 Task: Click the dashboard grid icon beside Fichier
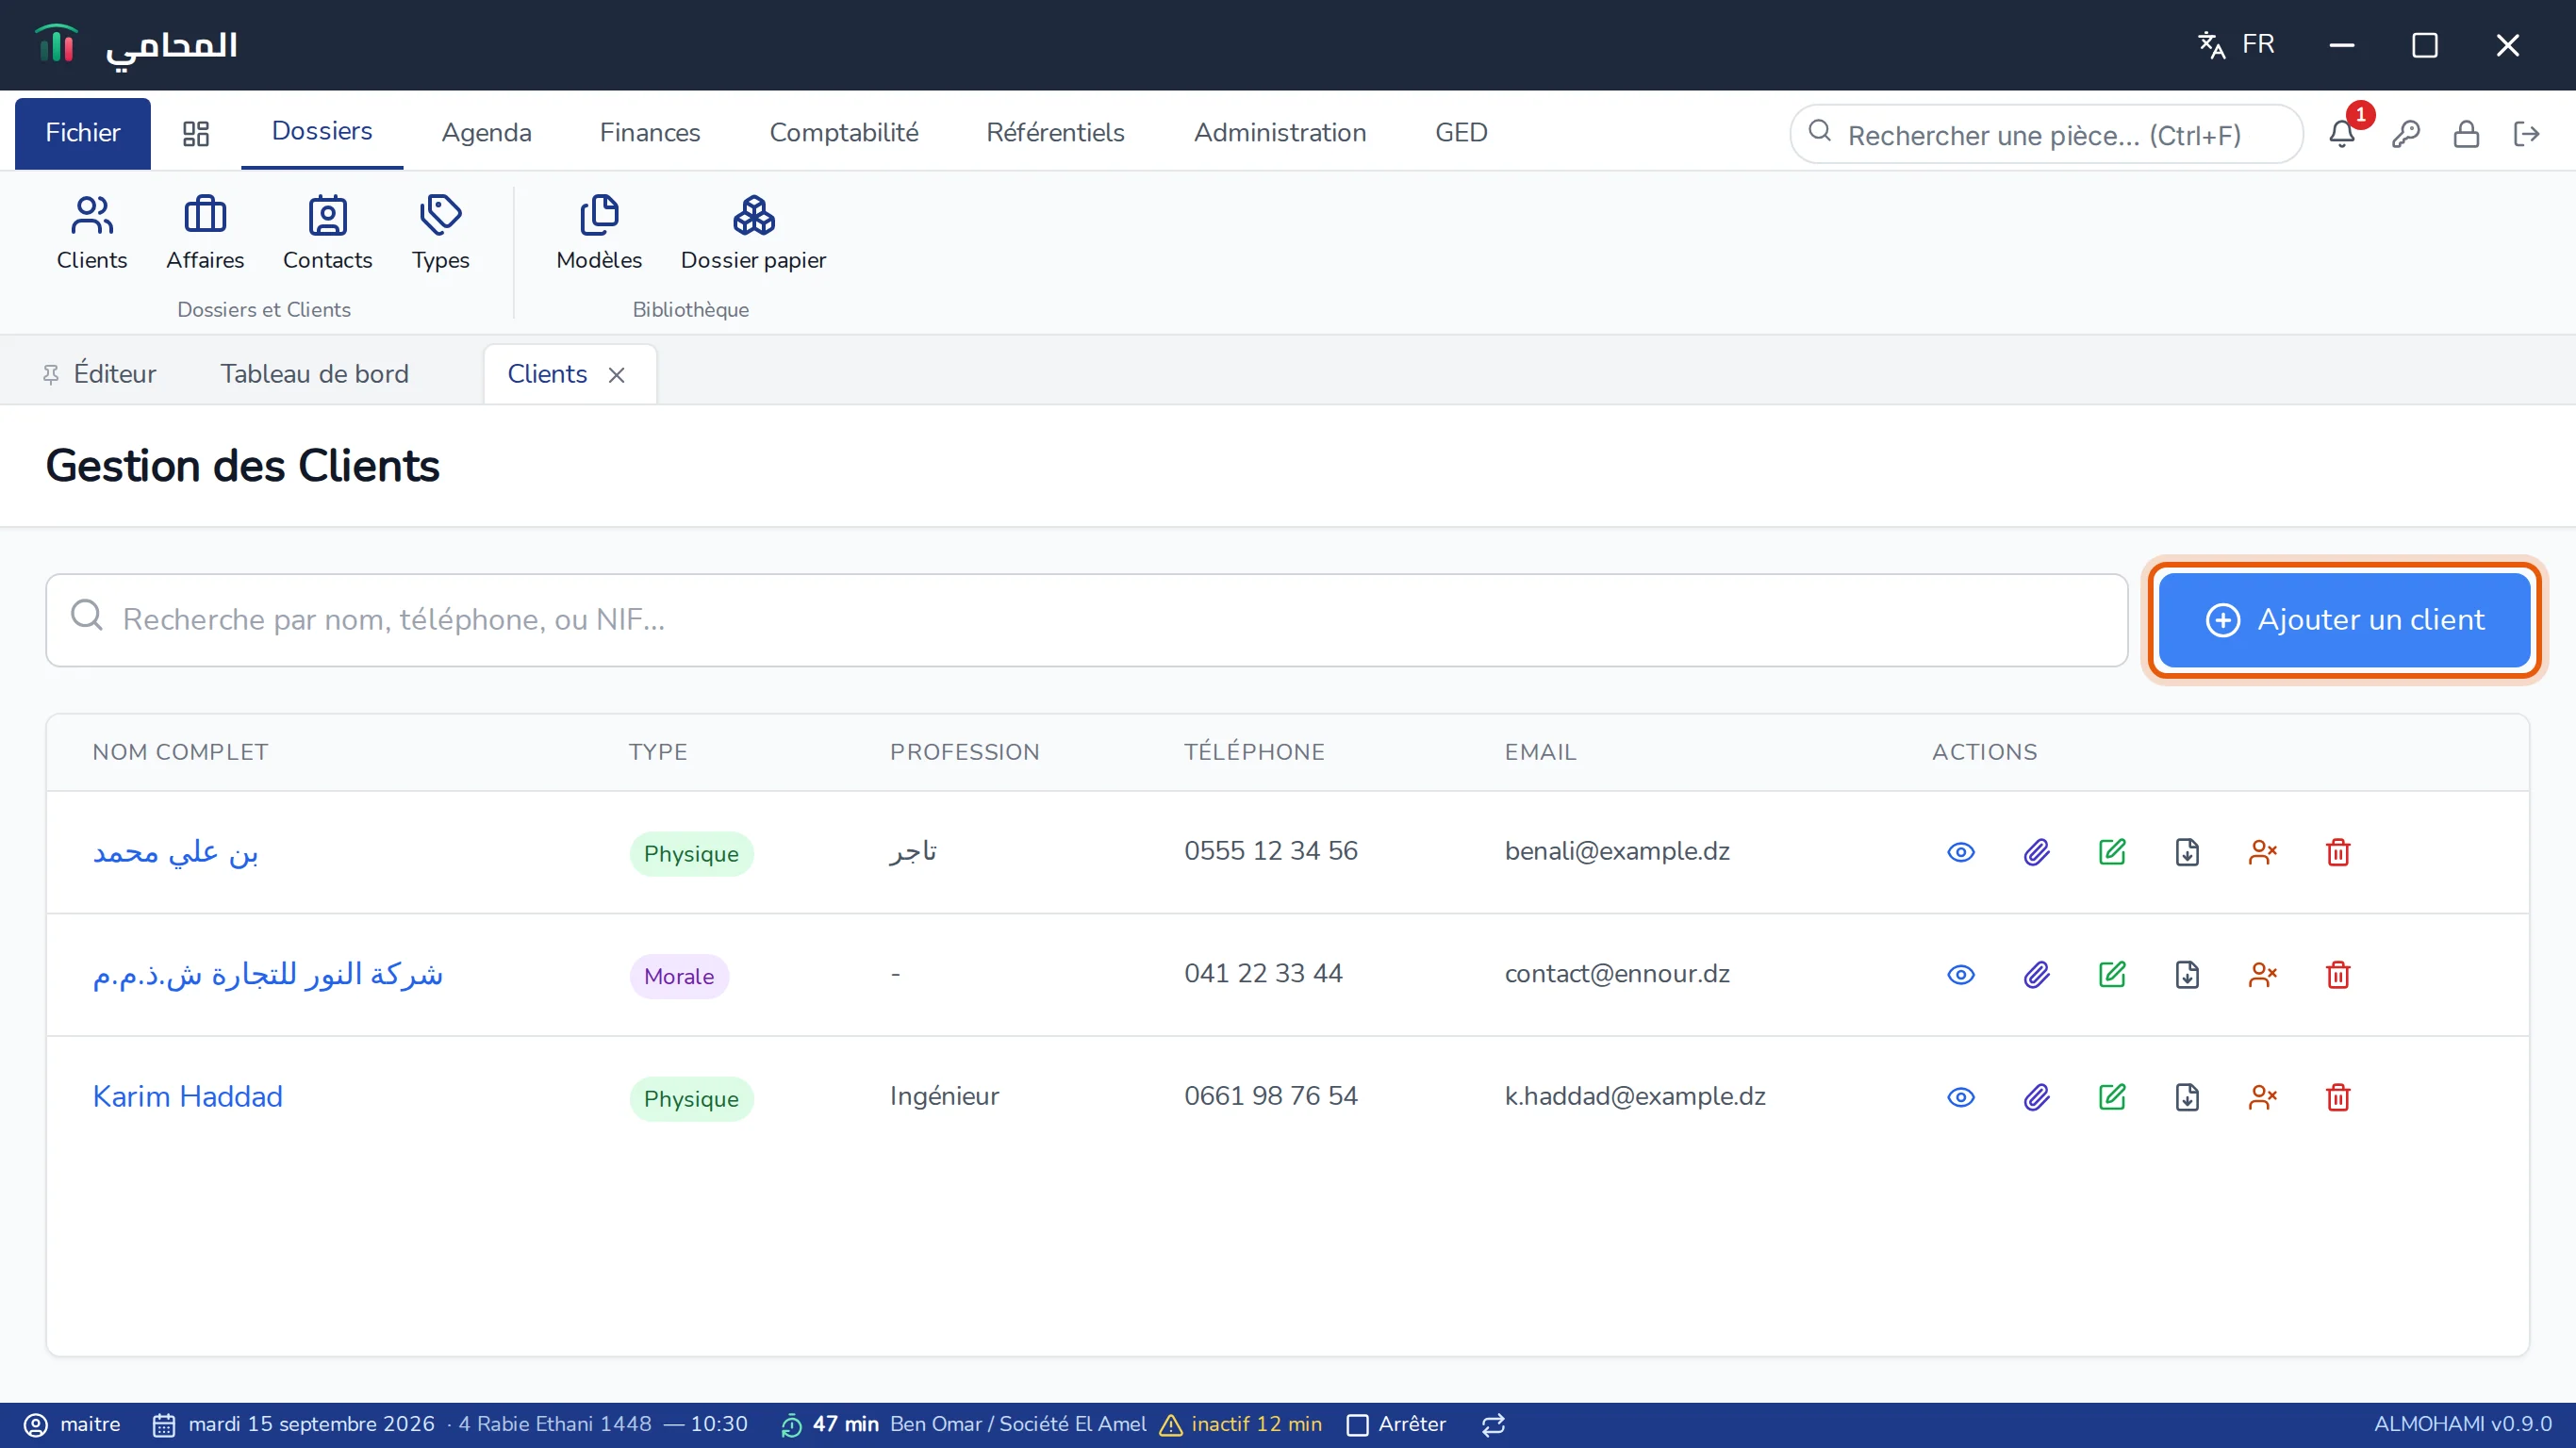pyautogui.click(x=196, y=133)
